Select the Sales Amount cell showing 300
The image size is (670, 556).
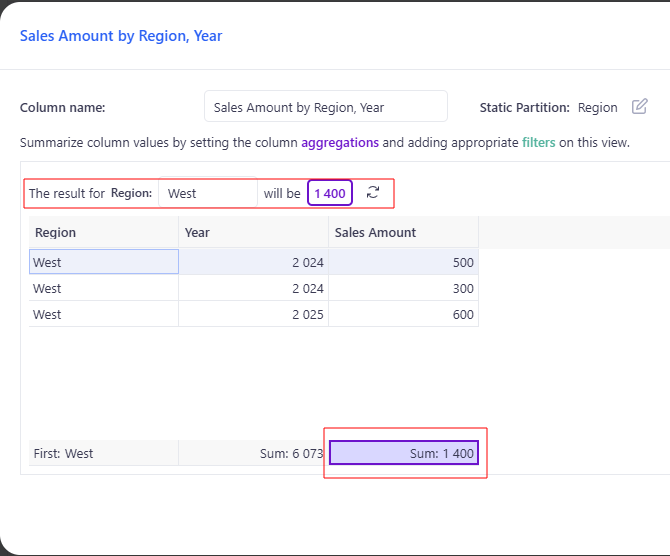pyautogui.click(x=403, y=288)
